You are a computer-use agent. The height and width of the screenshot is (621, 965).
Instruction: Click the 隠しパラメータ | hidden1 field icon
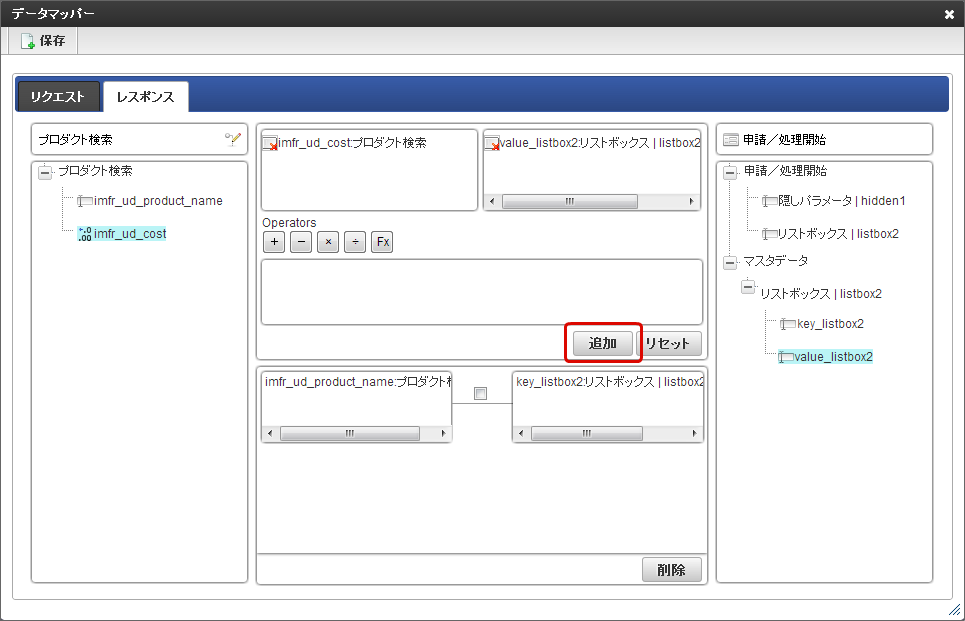(769, 201)
